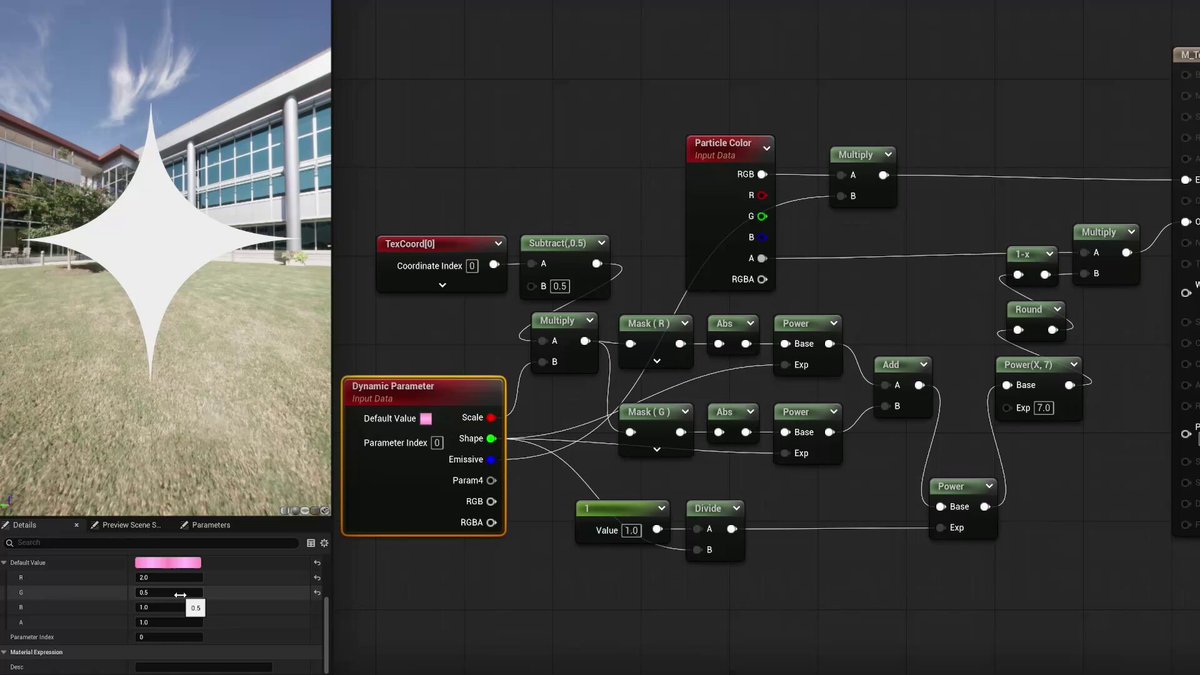Select the Add node title

point(891,365)
